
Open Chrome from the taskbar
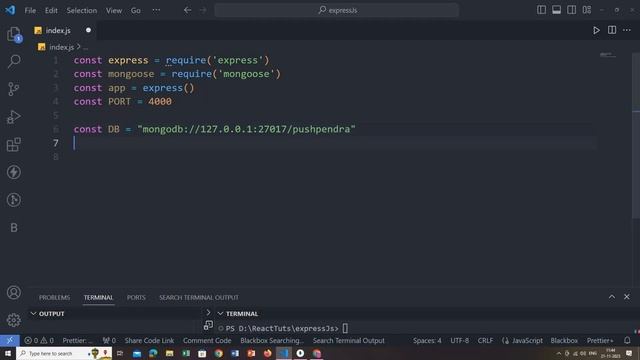pos(218,353)
